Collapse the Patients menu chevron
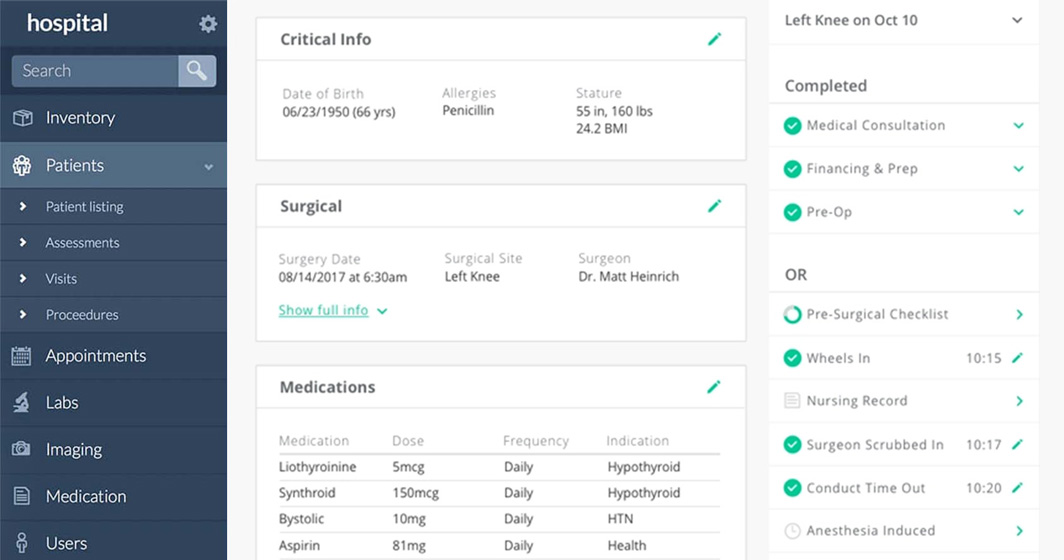The width and height of the screenshot is (1064, 560). (209, 166)
